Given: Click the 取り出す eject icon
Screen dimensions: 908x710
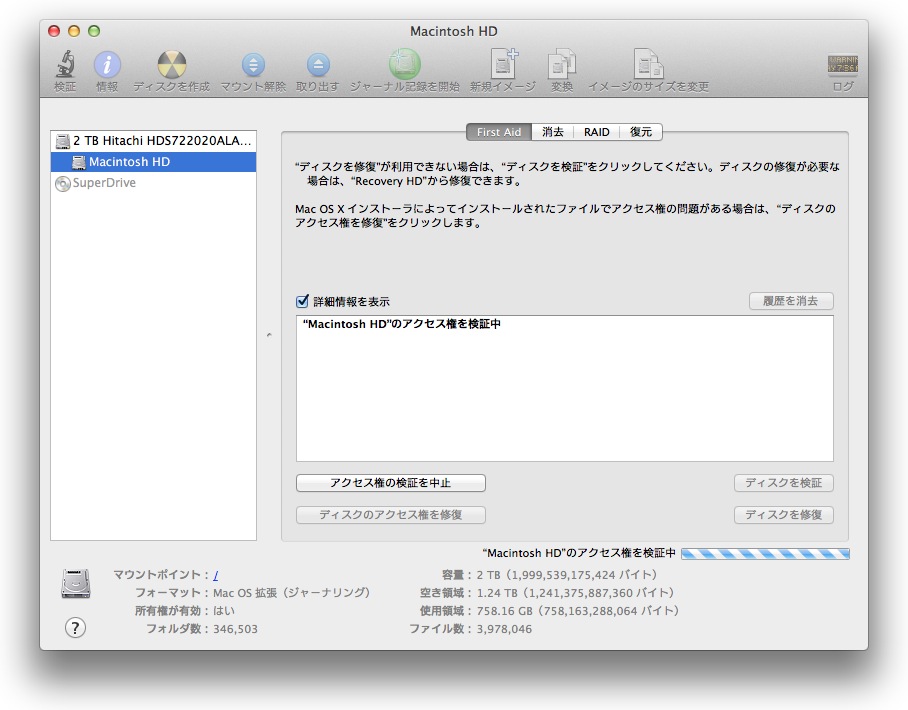Looking at the screenshot, I should point(317,66).
